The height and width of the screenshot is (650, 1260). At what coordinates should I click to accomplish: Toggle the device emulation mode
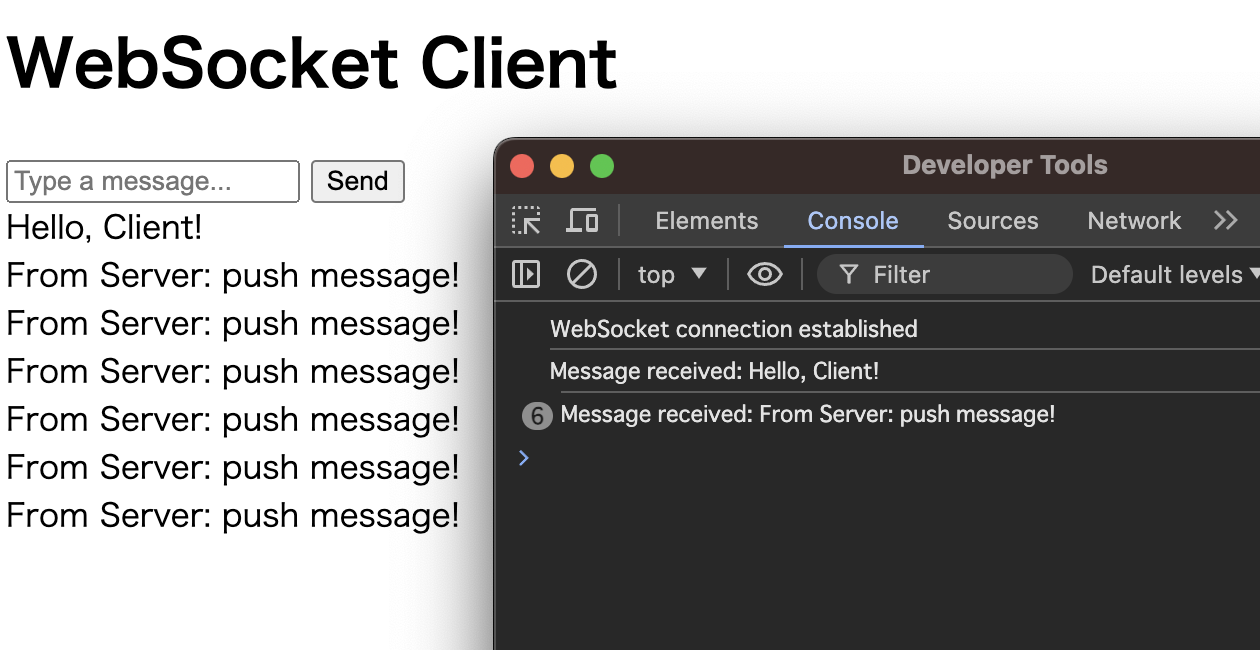pos(583,220)
